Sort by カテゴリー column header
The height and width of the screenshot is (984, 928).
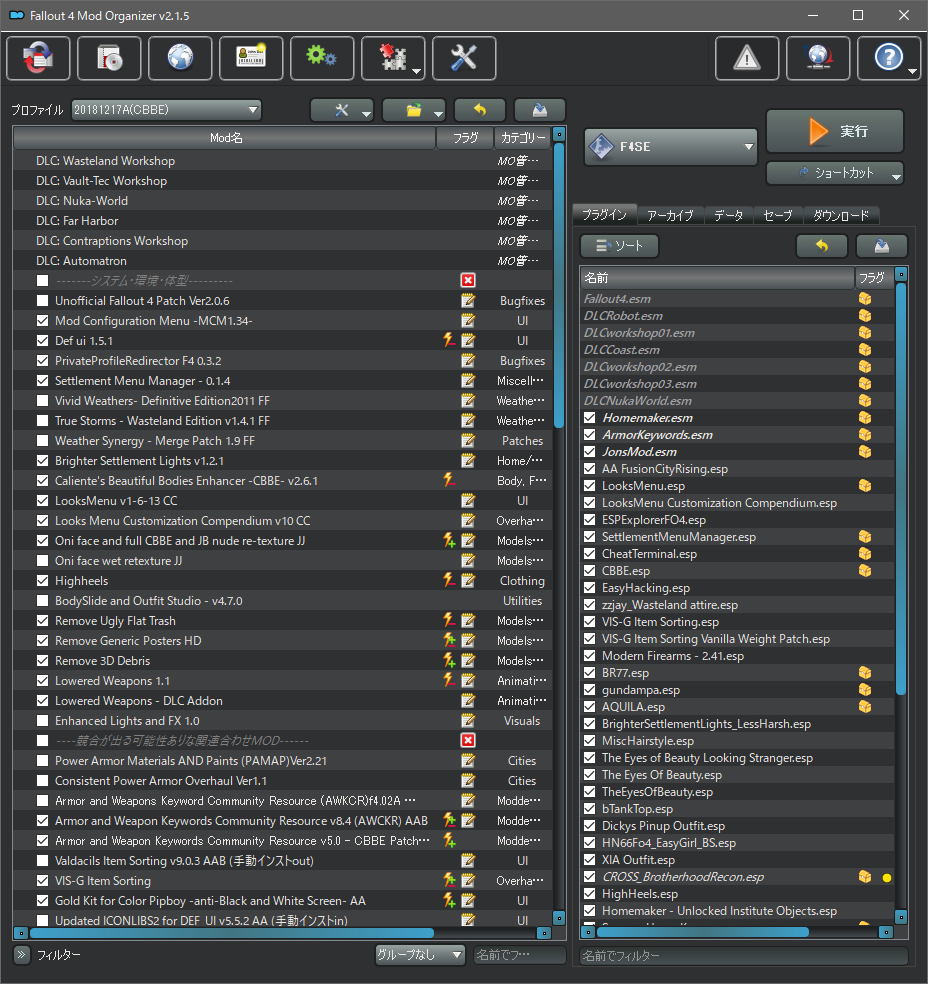point(523,138)
